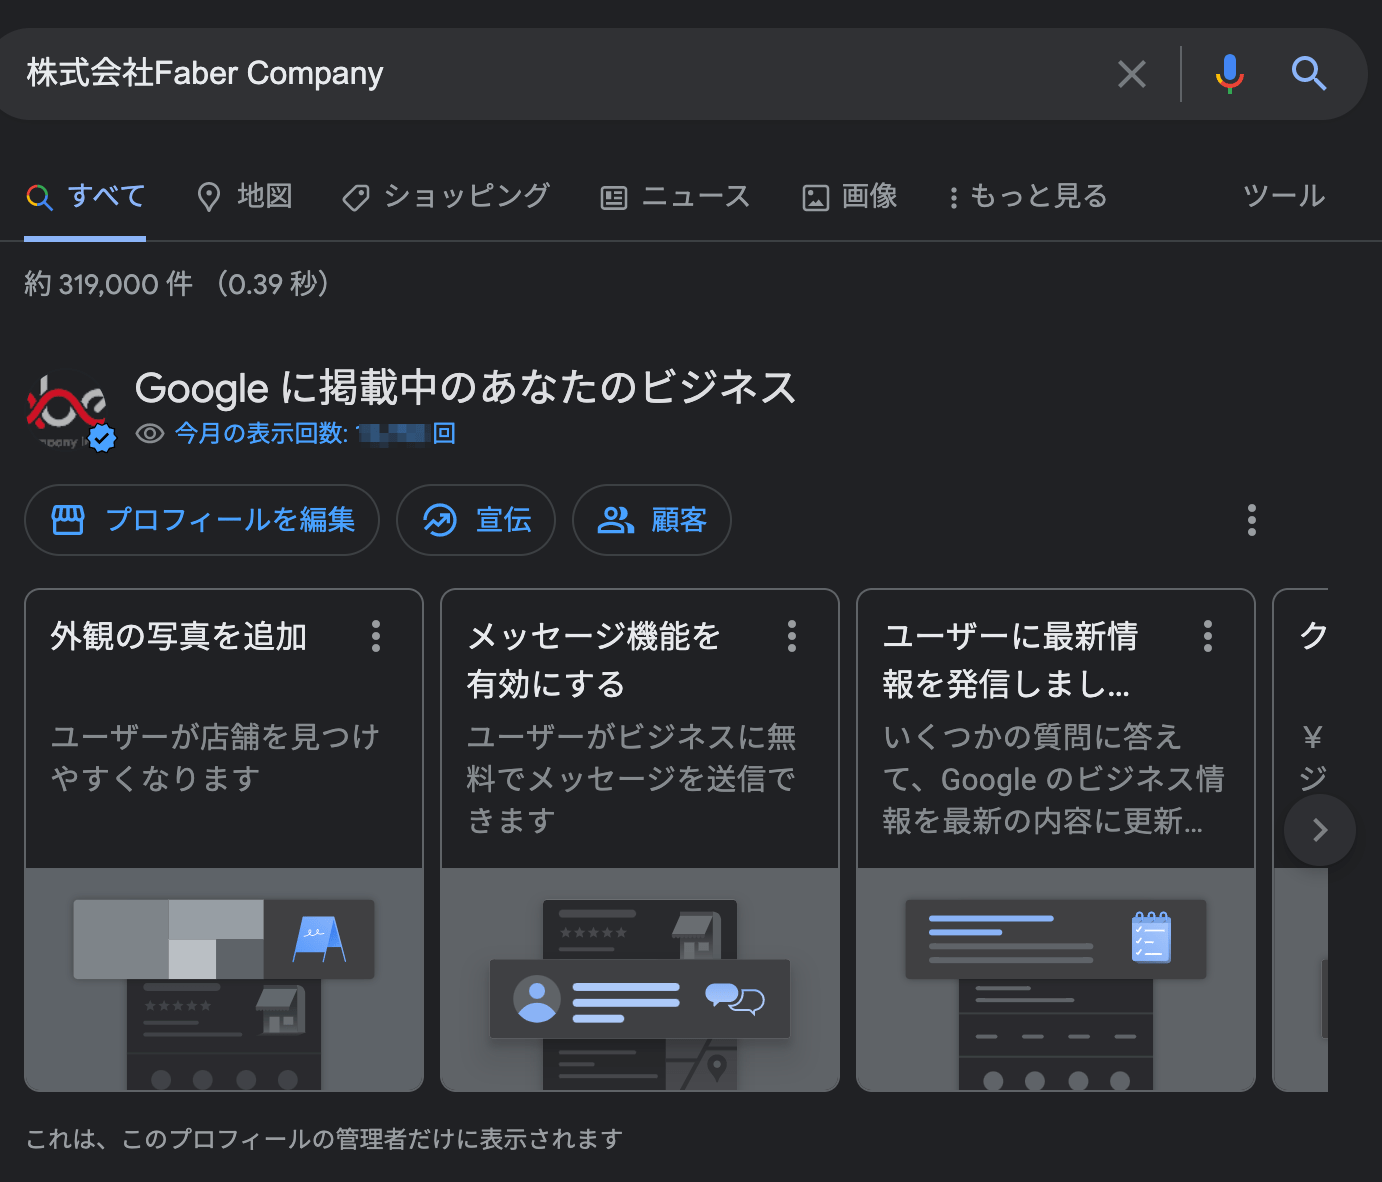This screenshot has width=1382, height=1182.
Task: Click the business logo thumbnail
Action: tap(68, 411)
